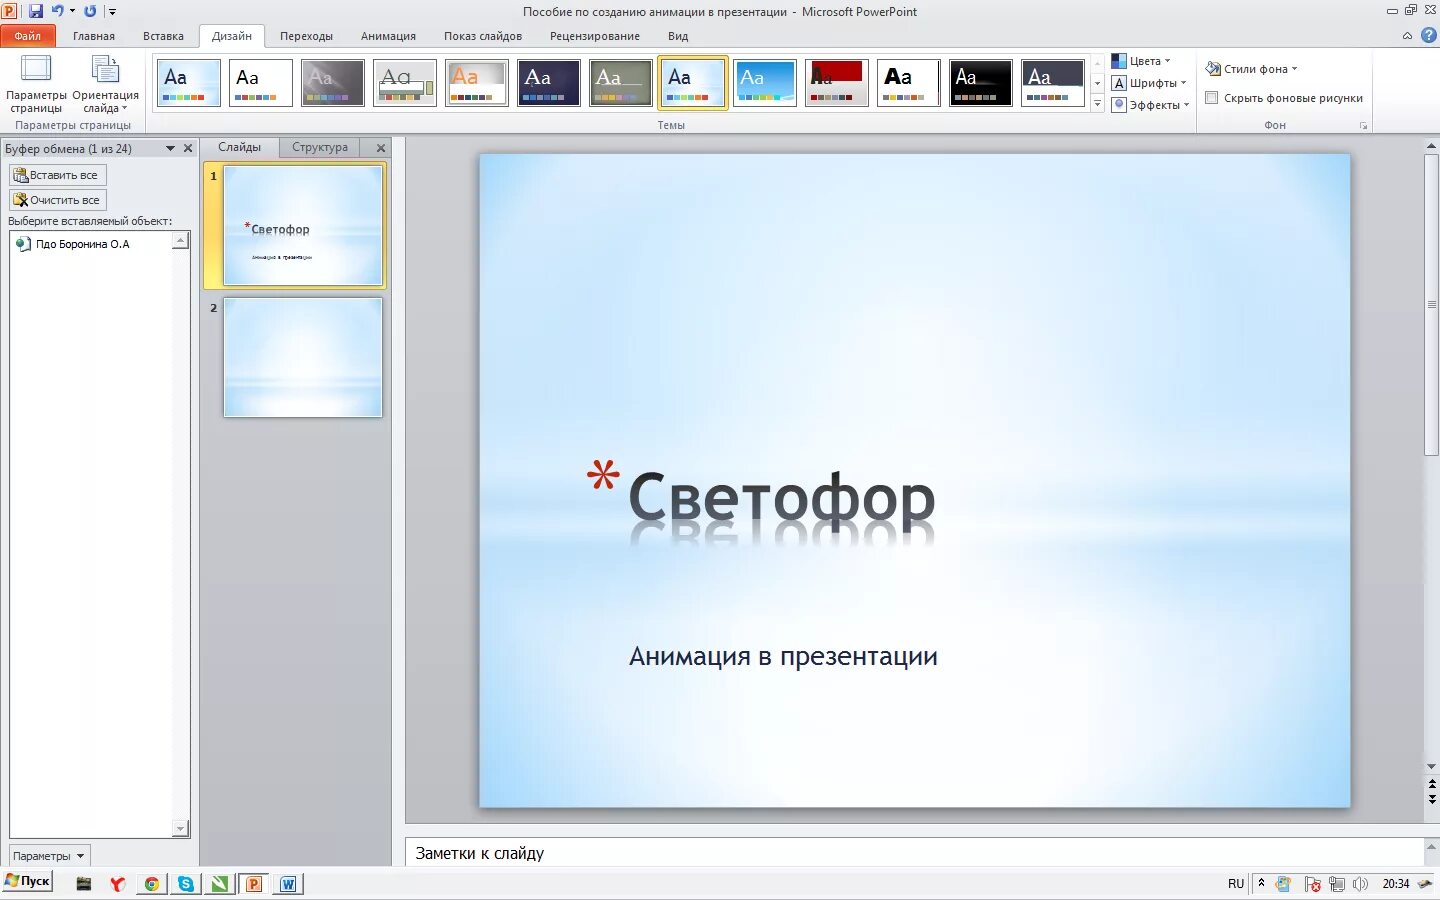Apply the bright blue sky theme thumbnail
This screenshot has width=1440, height=900.
coord(765,83)
